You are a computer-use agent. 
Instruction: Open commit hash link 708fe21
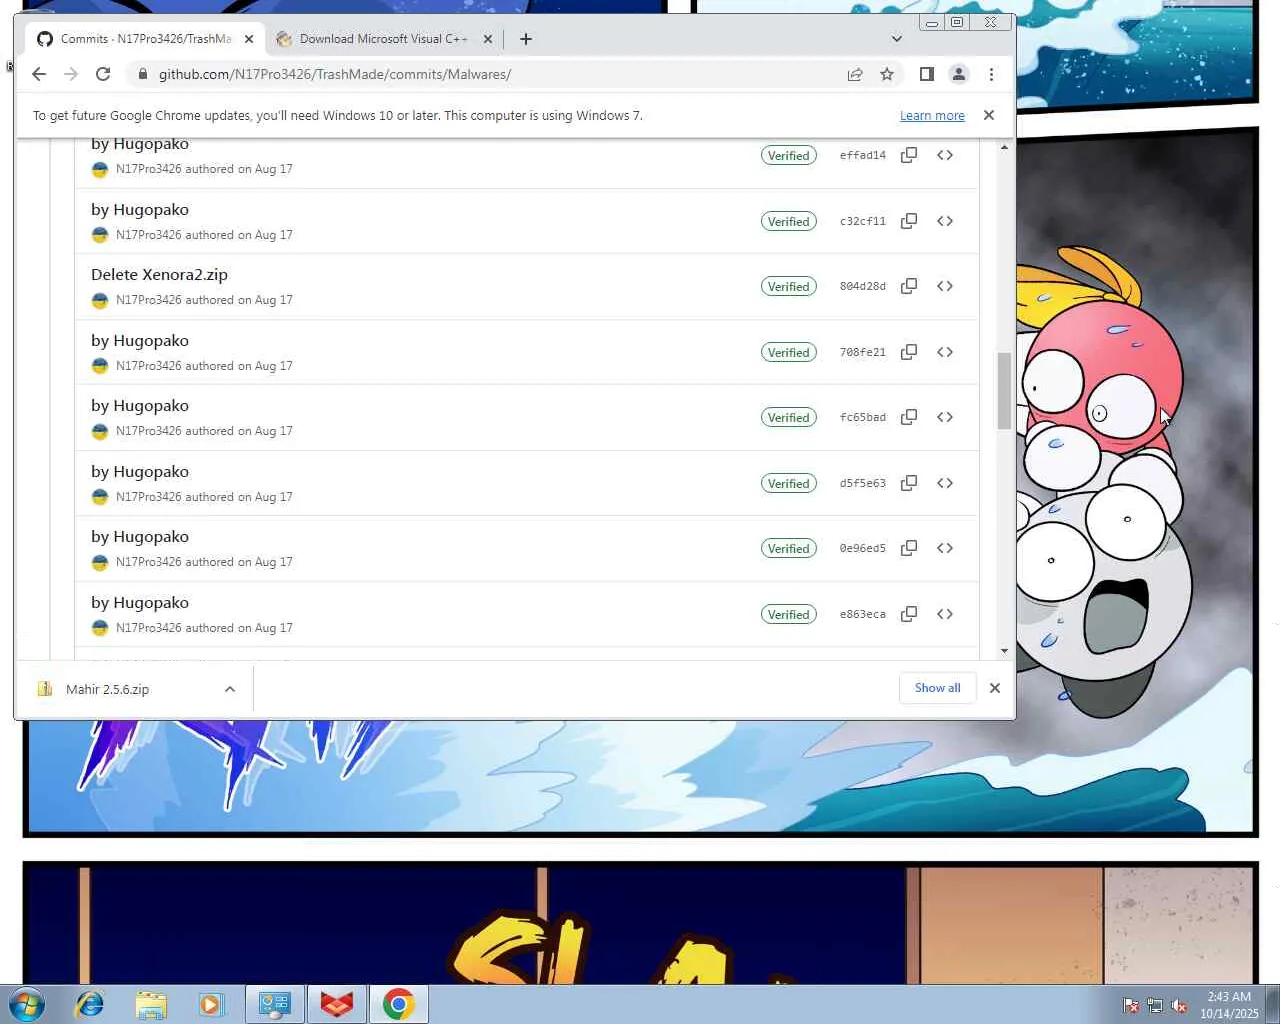[x=863, y=352]
